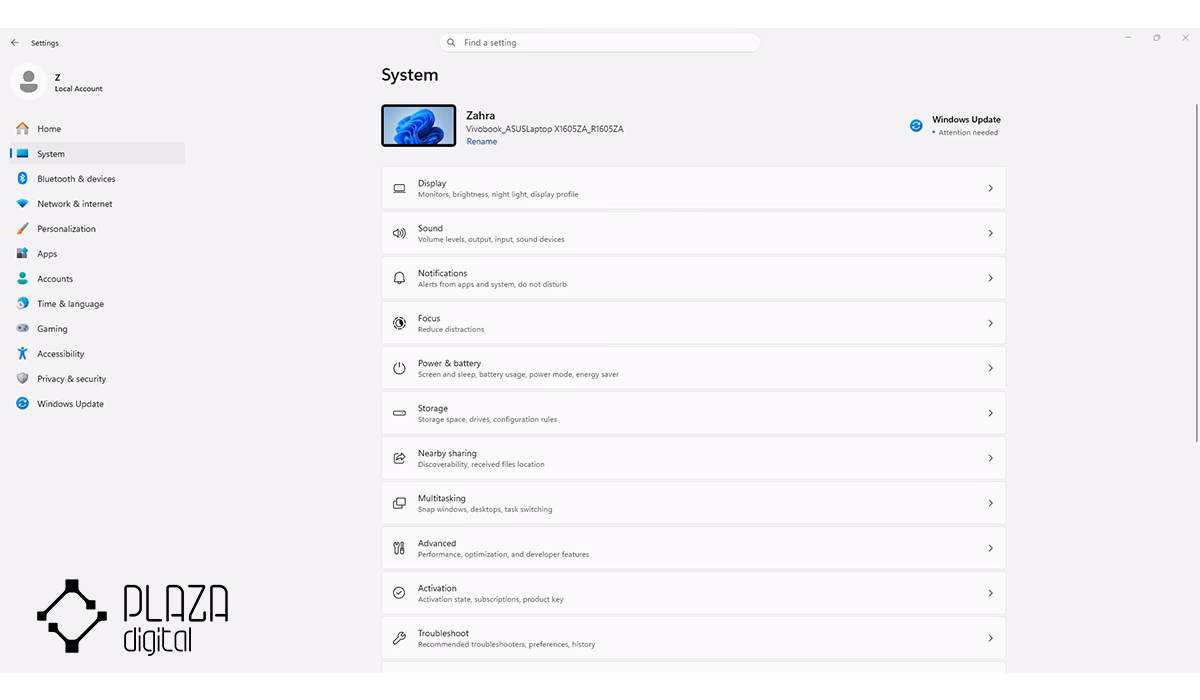Click 'Vivobook_ASUSLaptop X1605ZA_R1605ZA' device name

(x=545, y=129)
